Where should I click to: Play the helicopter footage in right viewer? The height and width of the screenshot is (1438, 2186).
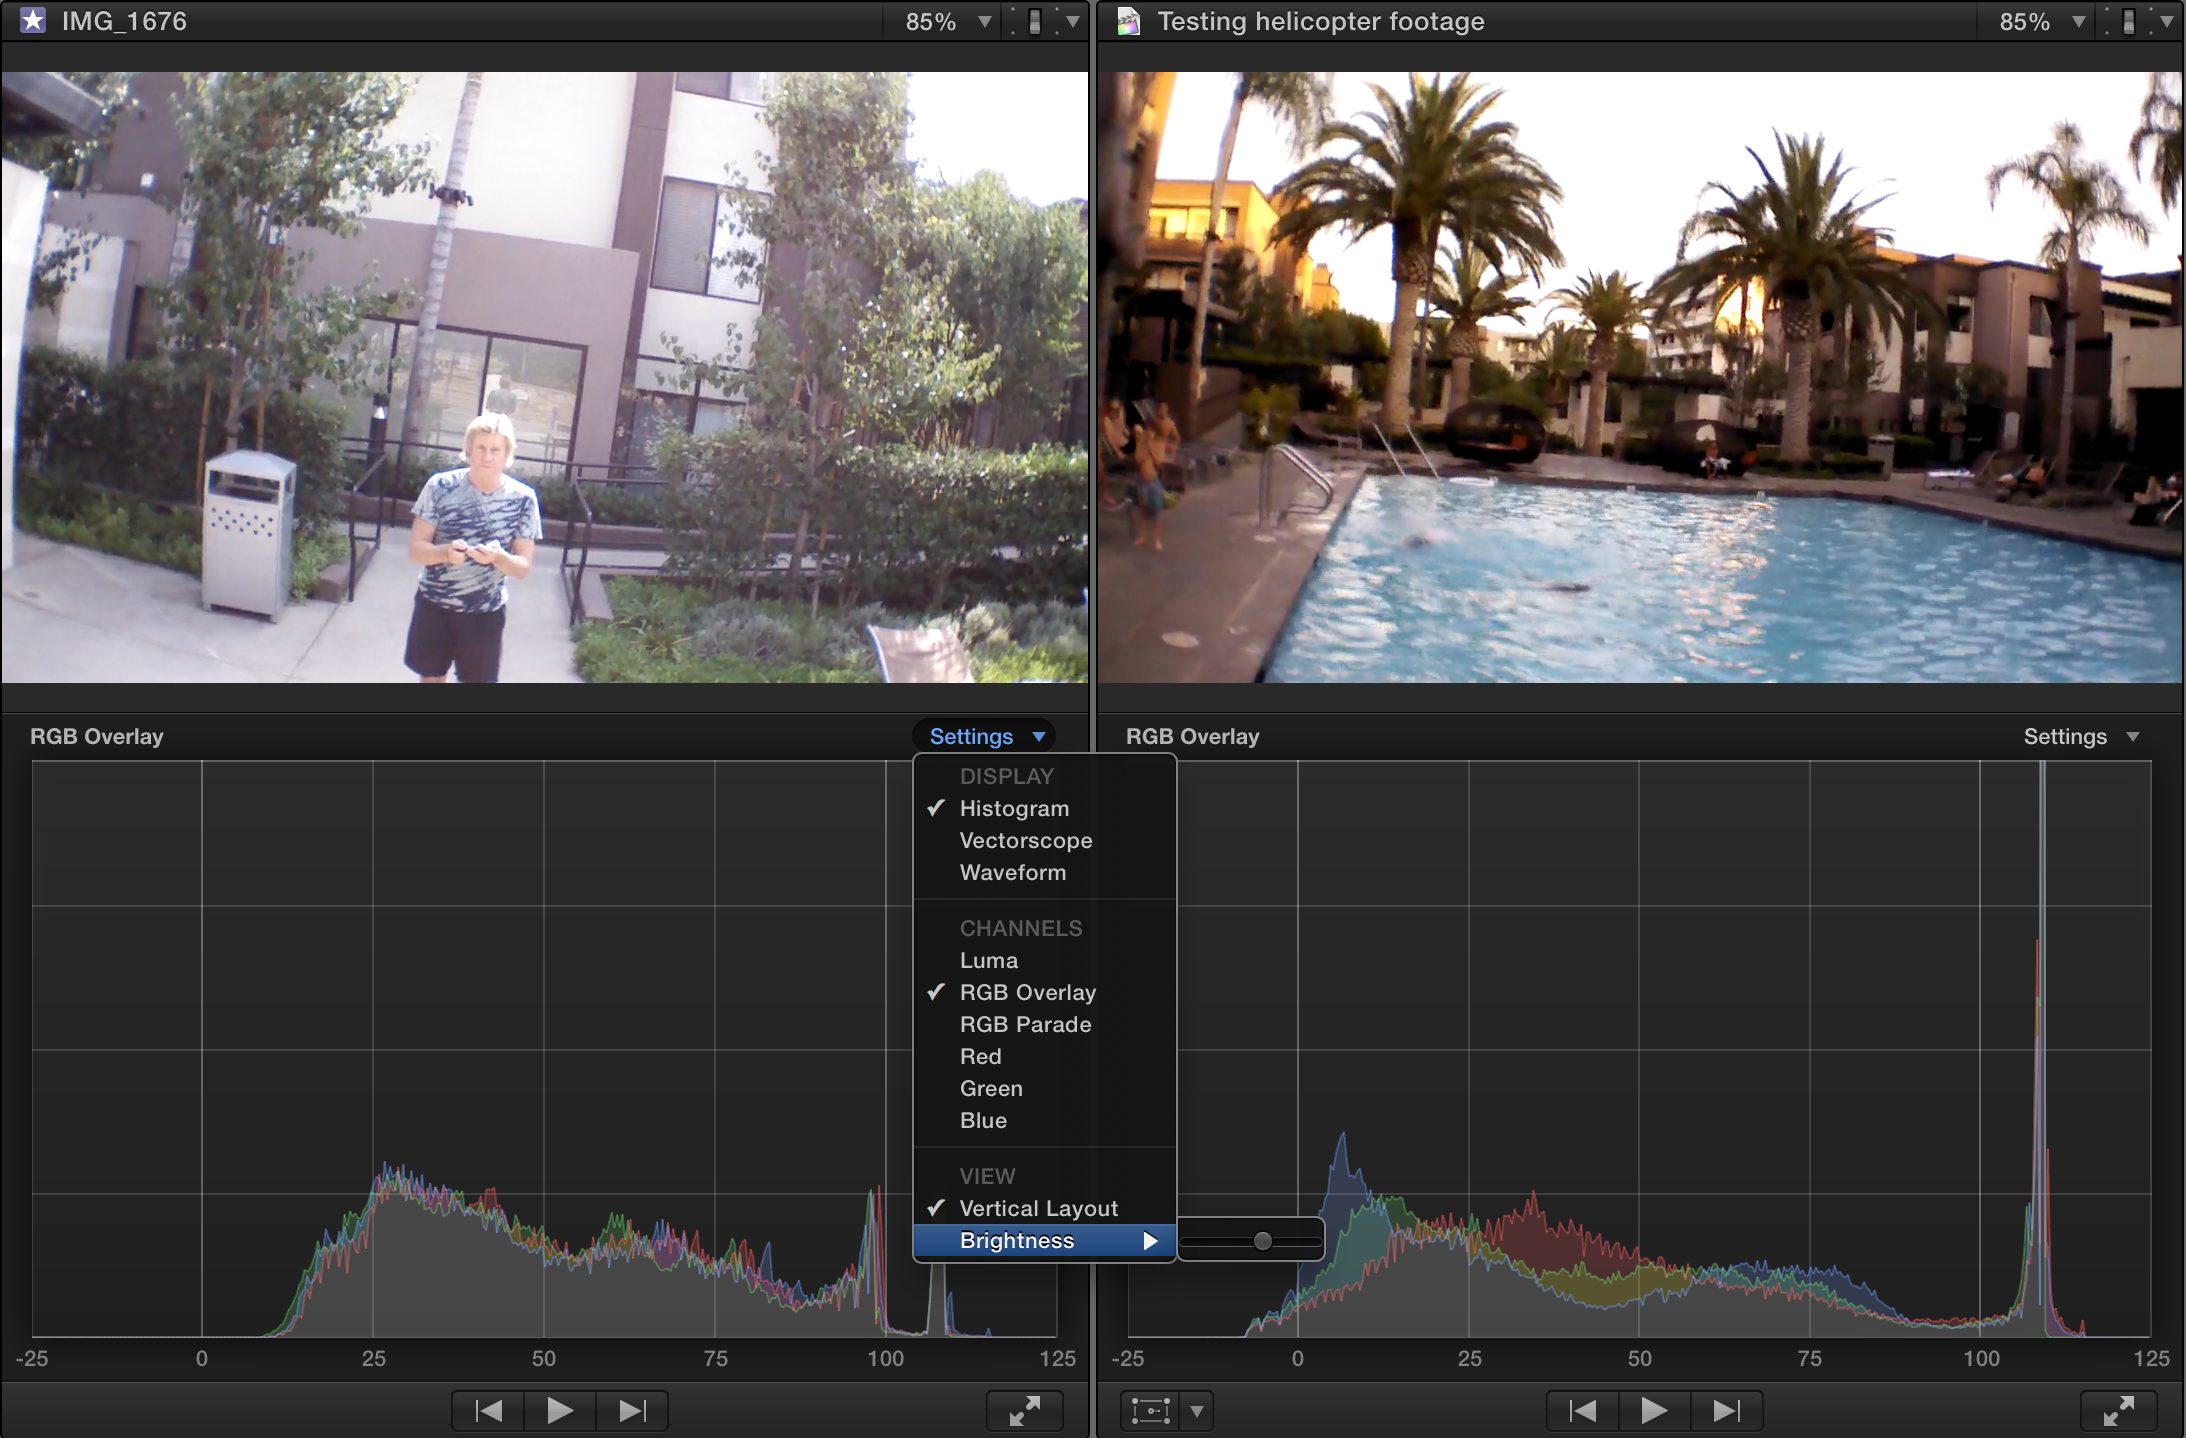pyautogui.click(x=1654, y=1411)
